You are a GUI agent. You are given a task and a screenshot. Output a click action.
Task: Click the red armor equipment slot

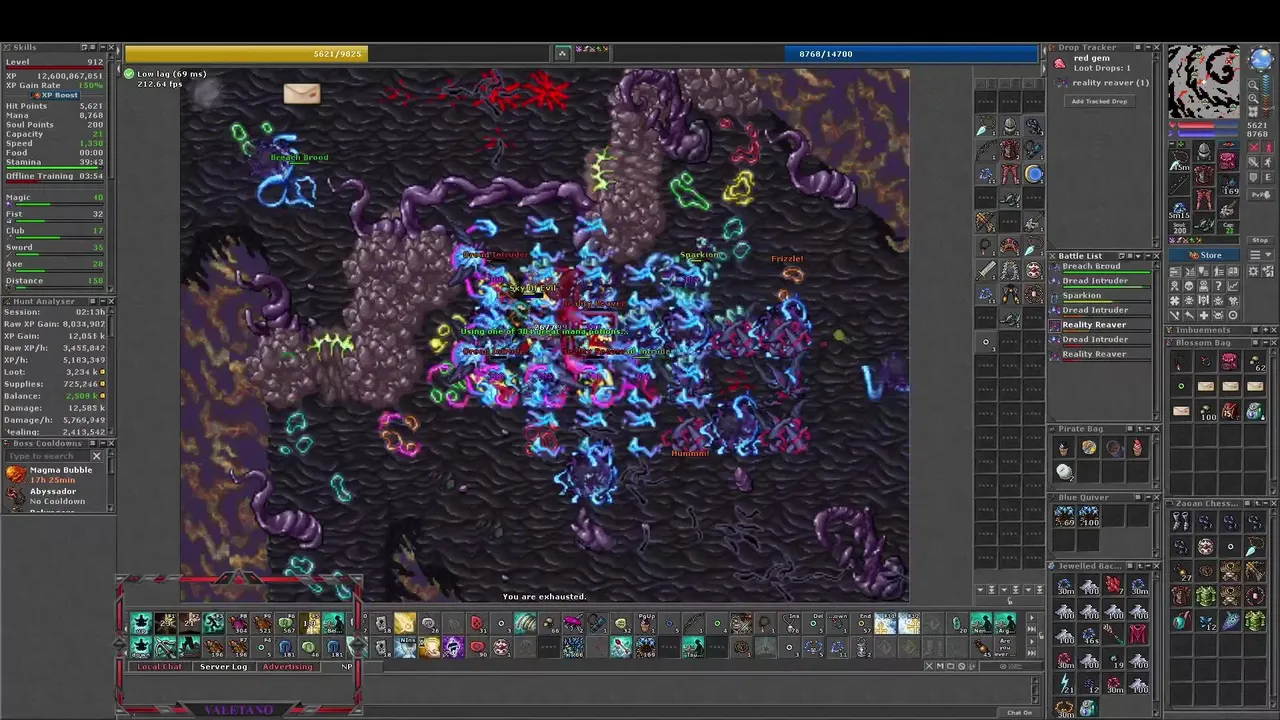[1204, 174]
